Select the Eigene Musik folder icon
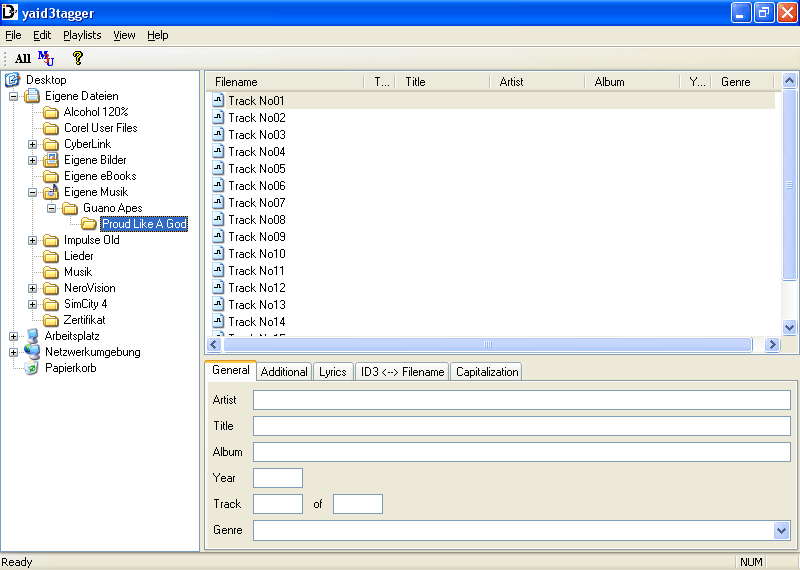 pos(51,192)
